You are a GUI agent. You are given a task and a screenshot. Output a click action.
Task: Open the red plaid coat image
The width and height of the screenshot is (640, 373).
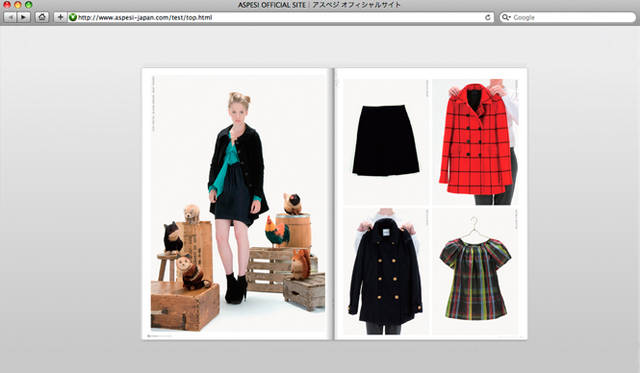pyautogui.click(x=476, y=139)
